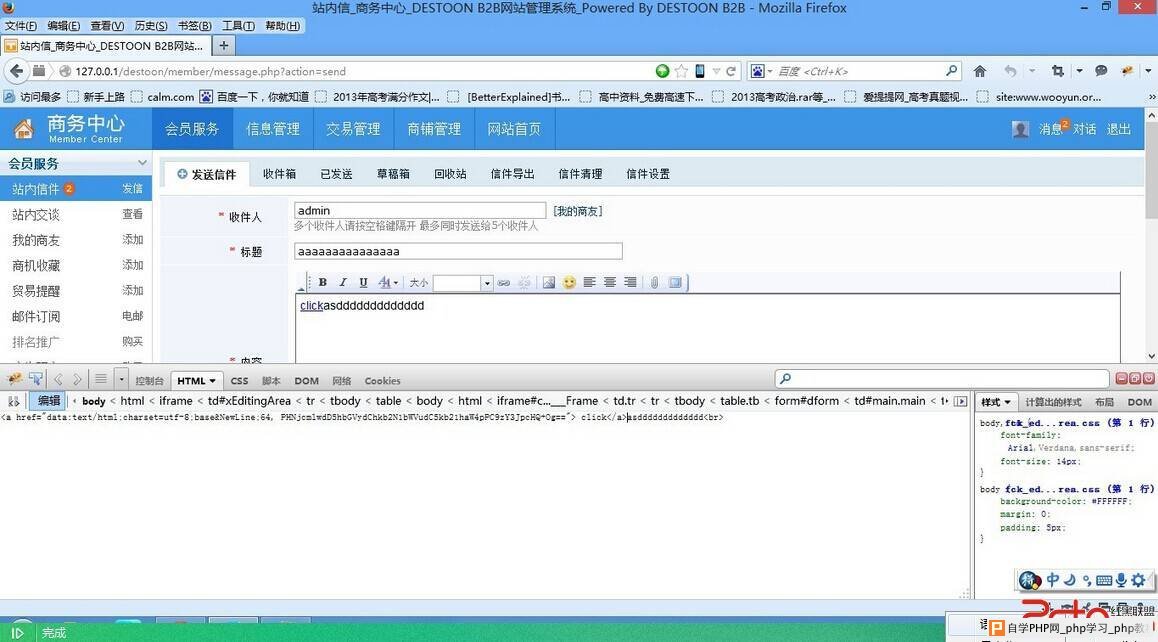This screenshot has height=642, width=1158.
Task: Open the 书签(B) bookmarks menu
Action: pyautogui.click(x=195, y=26)
